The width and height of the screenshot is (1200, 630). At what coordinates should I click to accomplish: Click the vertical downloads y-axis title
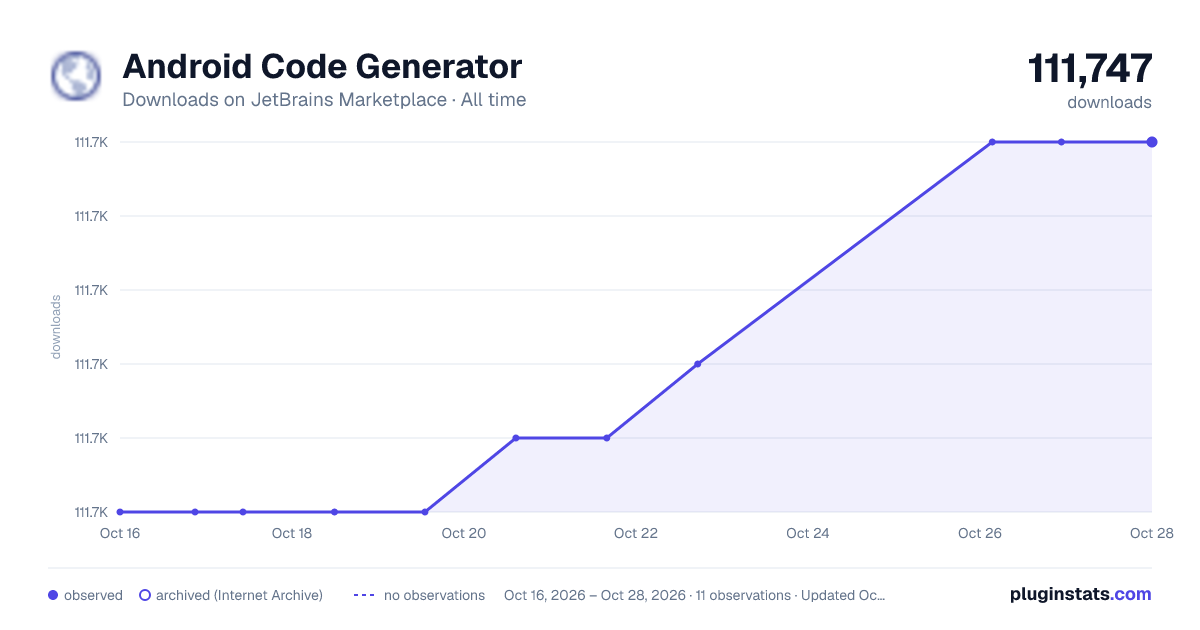56,327
